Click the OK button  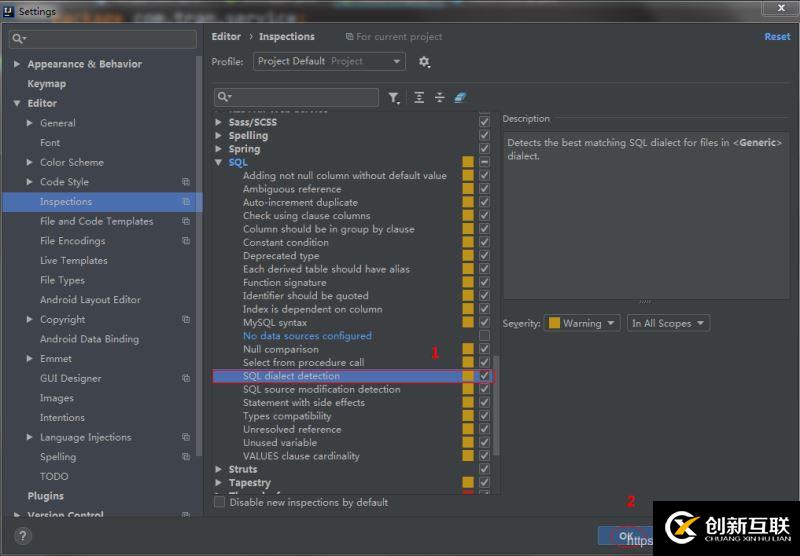(626, 536)
